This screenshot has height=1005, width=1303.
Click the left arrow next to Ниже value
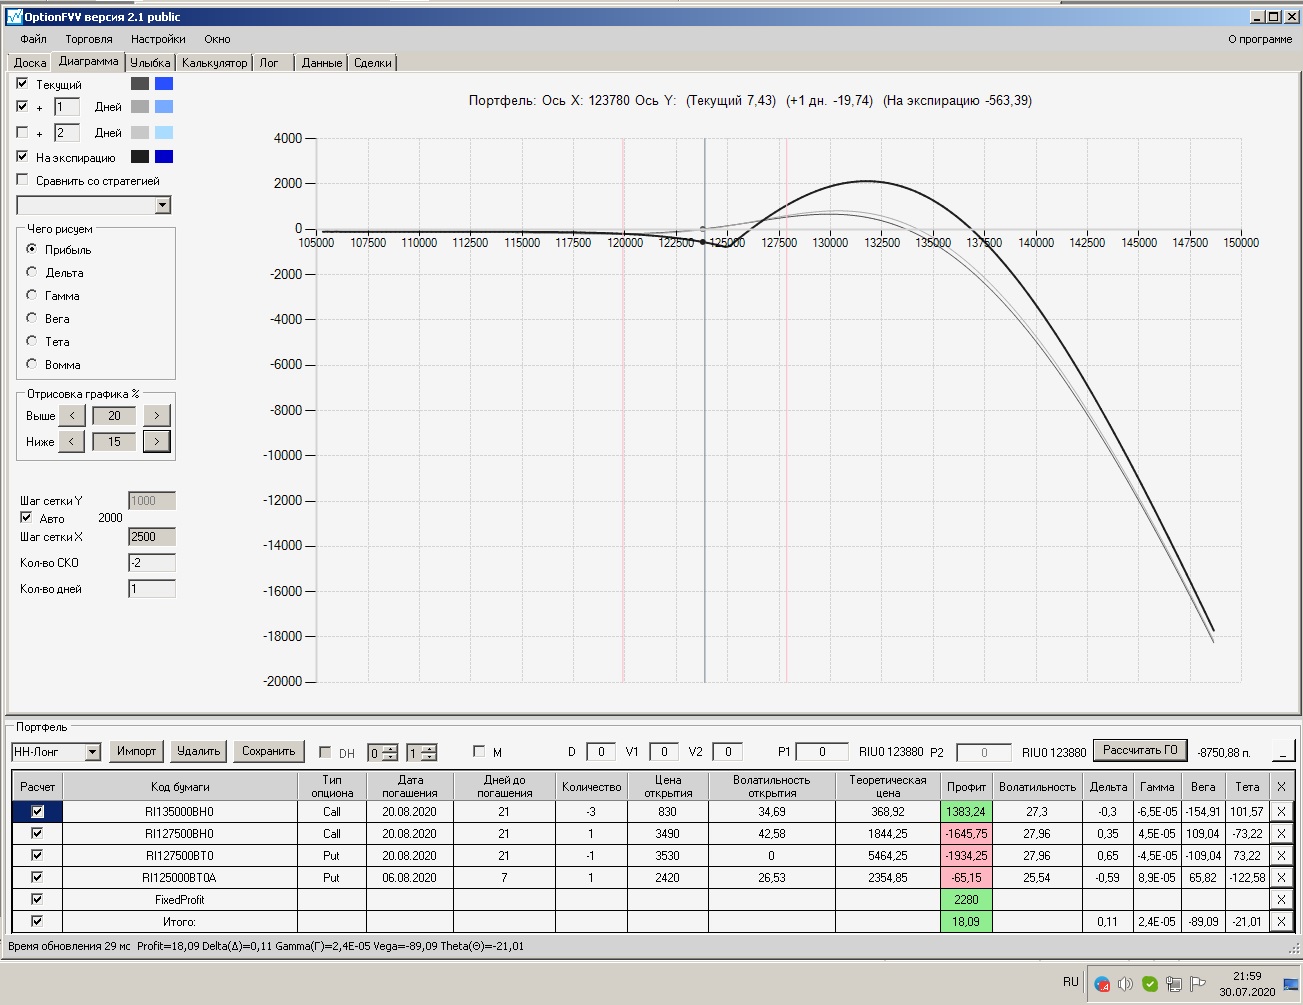point(71,442)
